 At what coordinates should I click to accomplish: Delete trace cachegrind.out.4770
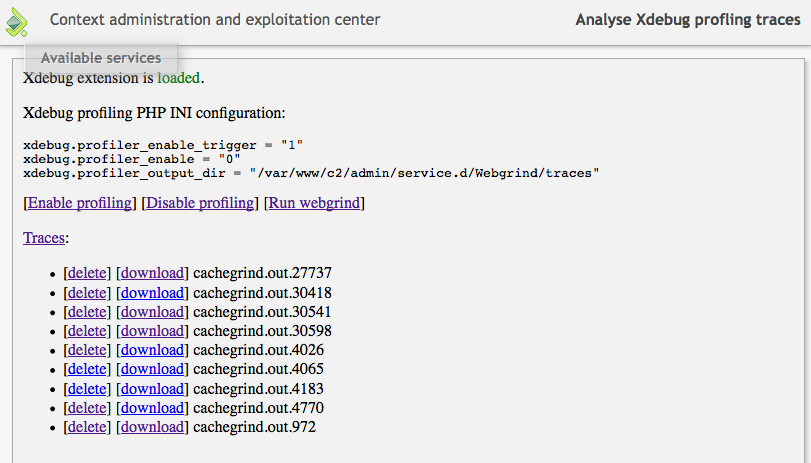(87, 408)
